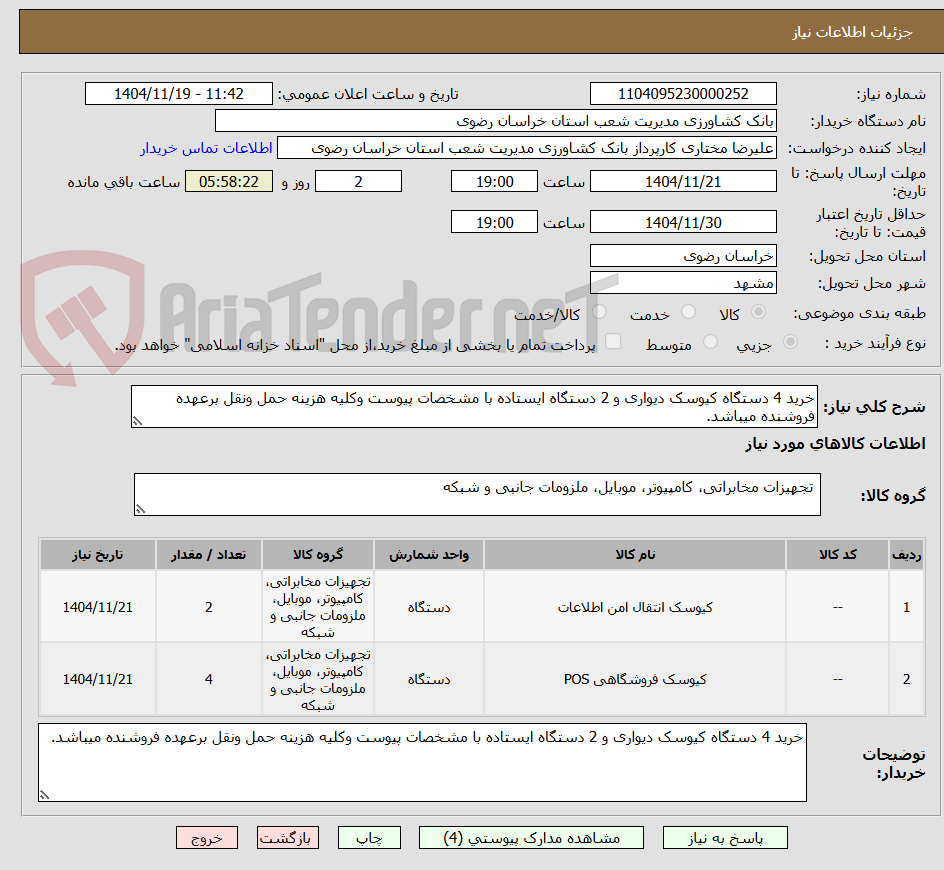944x870 pixels.
Task: Click the کیوسک فروشگاهی POS cell
Action: tap(635, 679)
